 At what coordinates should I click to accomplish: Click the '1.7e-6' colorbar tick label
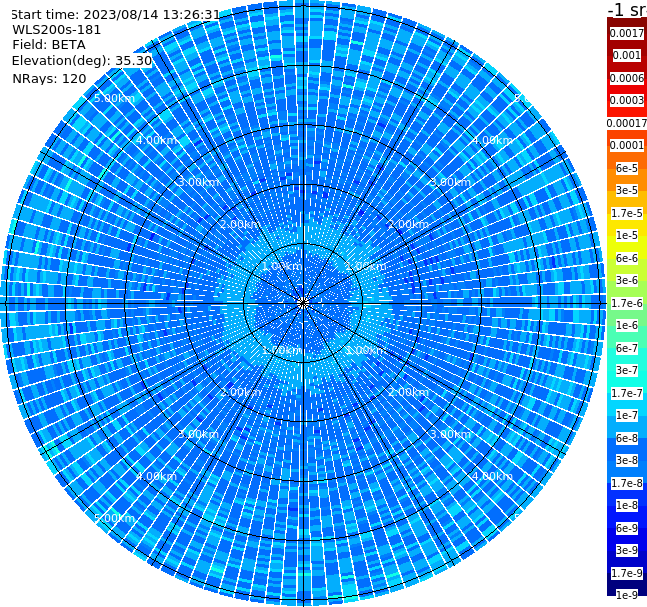[x=627, y=303]
